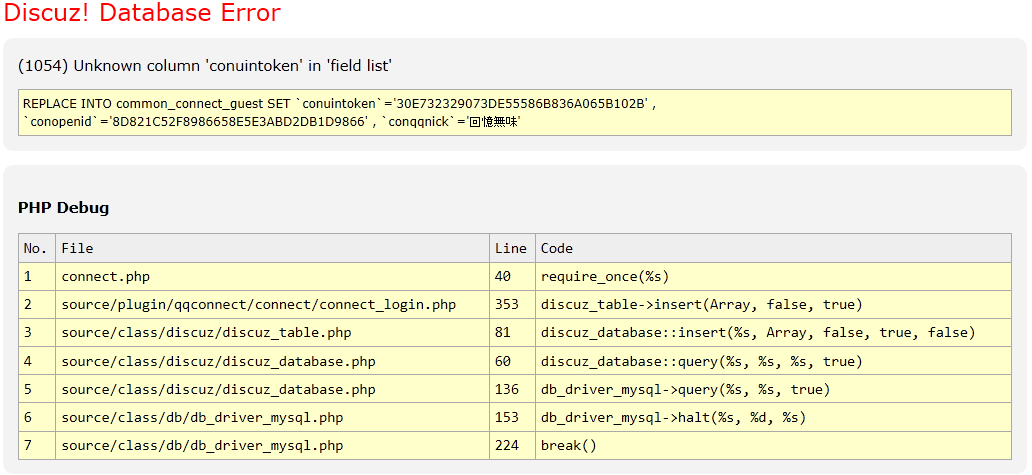Click the discuz_database::insert code cell
The image size is (1032, 475).
(x=757, y=332)
